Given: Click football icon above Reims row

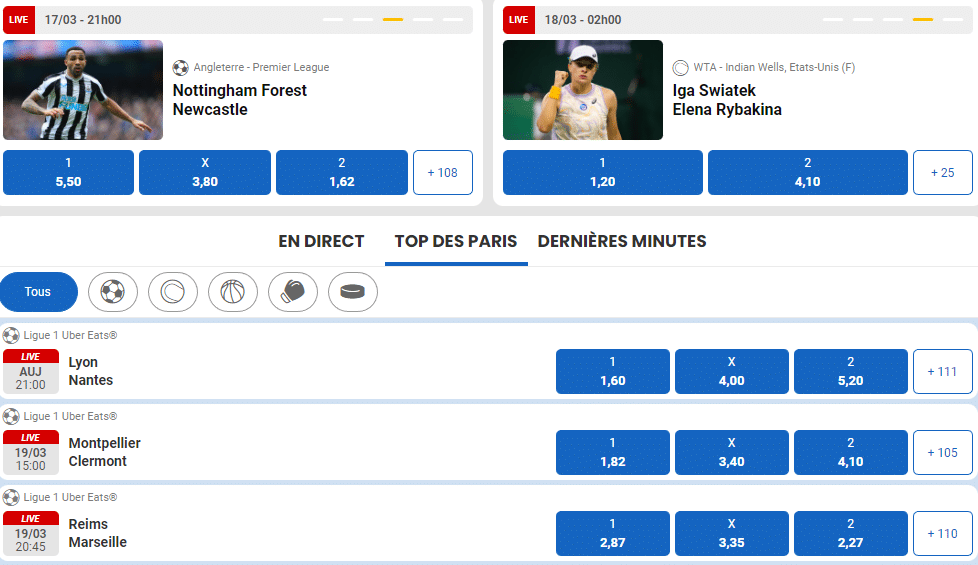Looking at the screenshot, I should click(x=11, y=498).
